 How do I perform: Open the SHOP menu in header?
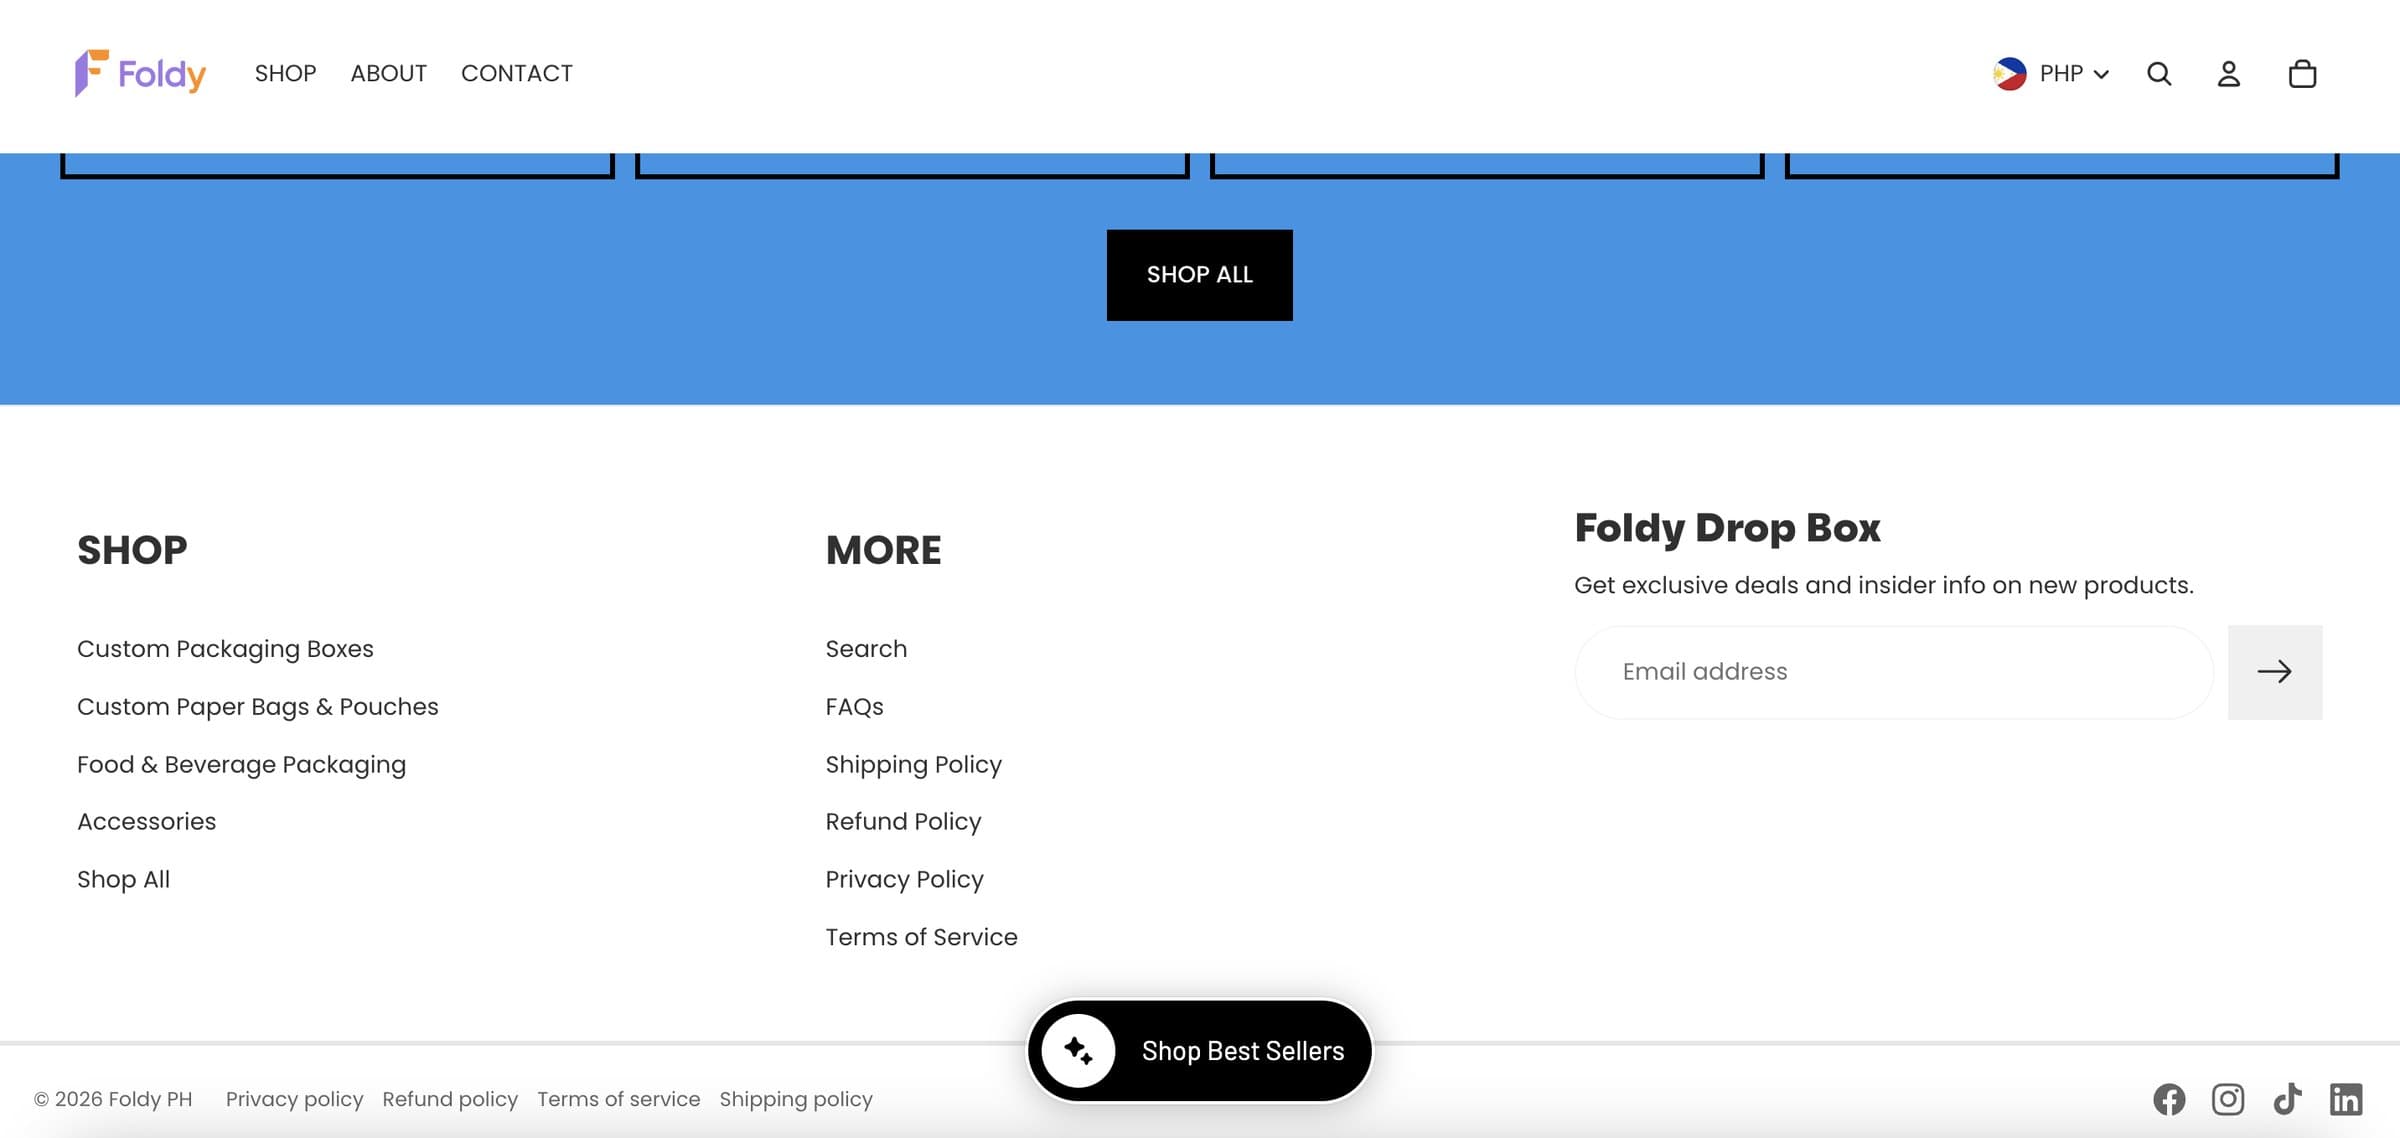tap(285, 73)
